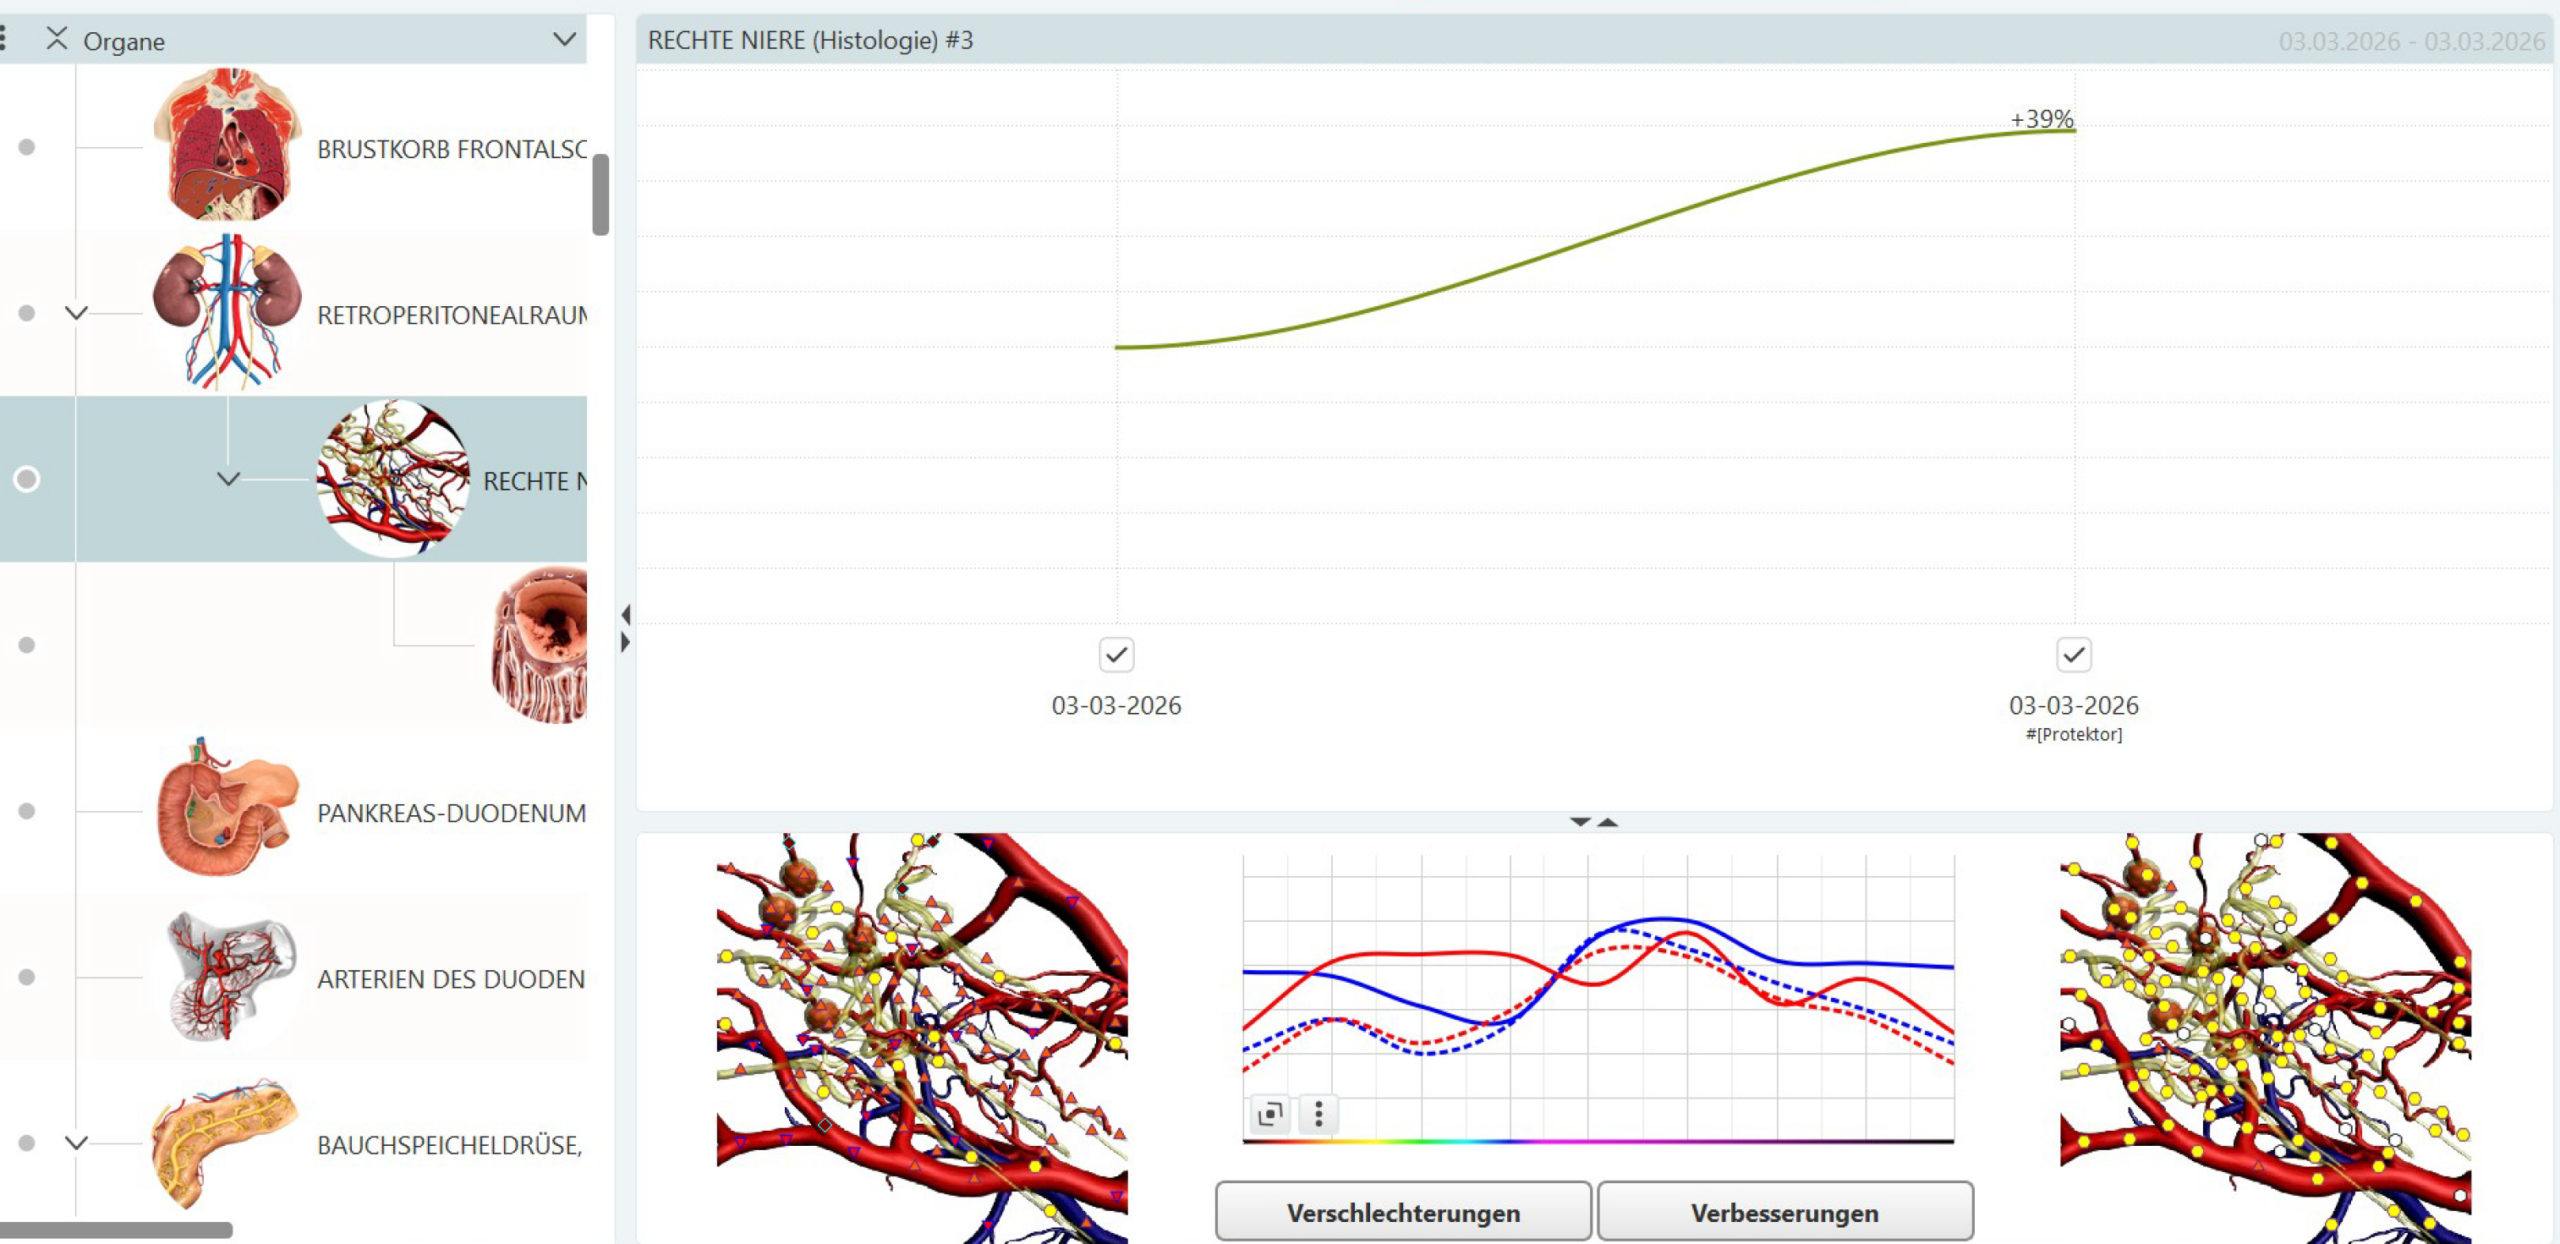Uncheck the first 03-03-2026 scan checkbox
Viewport: 2560px width, 1244px height.
(1116, 655)
